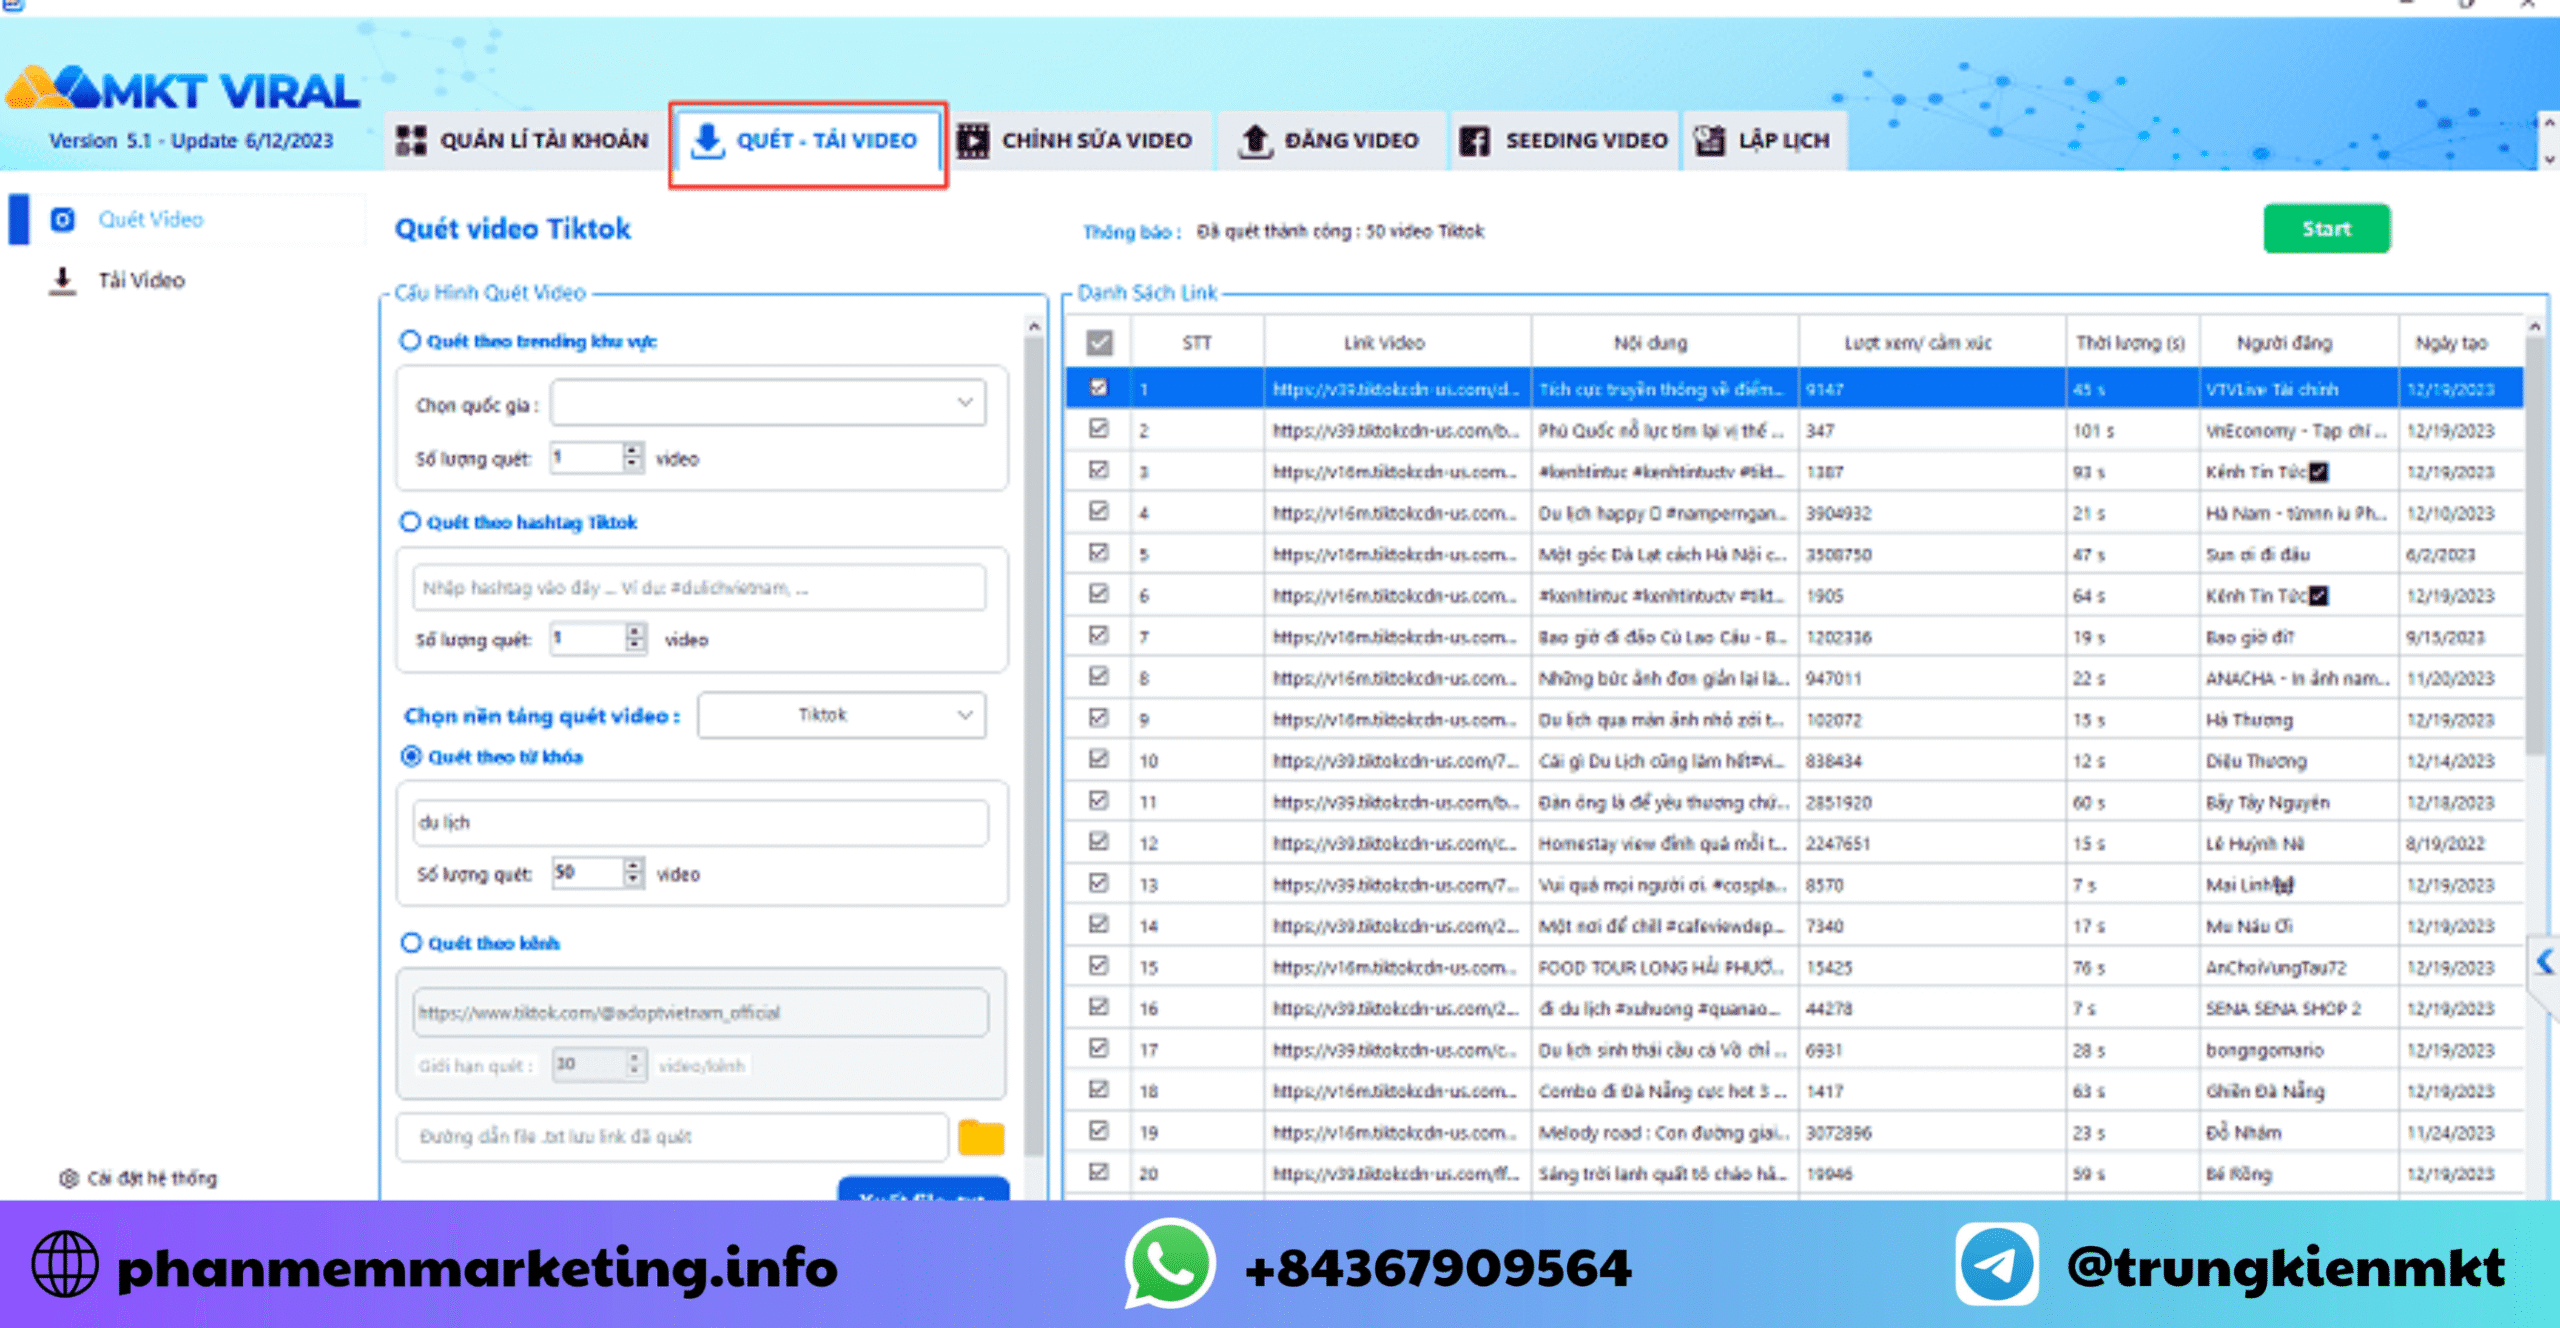The width and height of the screenshot is (2560, 1328).
Task: Toggle the select-all checkbox in table header
Action: [x=1099, y=343]
